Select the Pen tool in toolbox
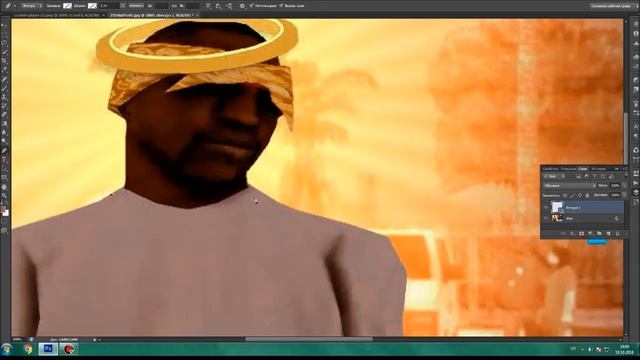Screen dimensions: 640x360 [x=4, y=151]
